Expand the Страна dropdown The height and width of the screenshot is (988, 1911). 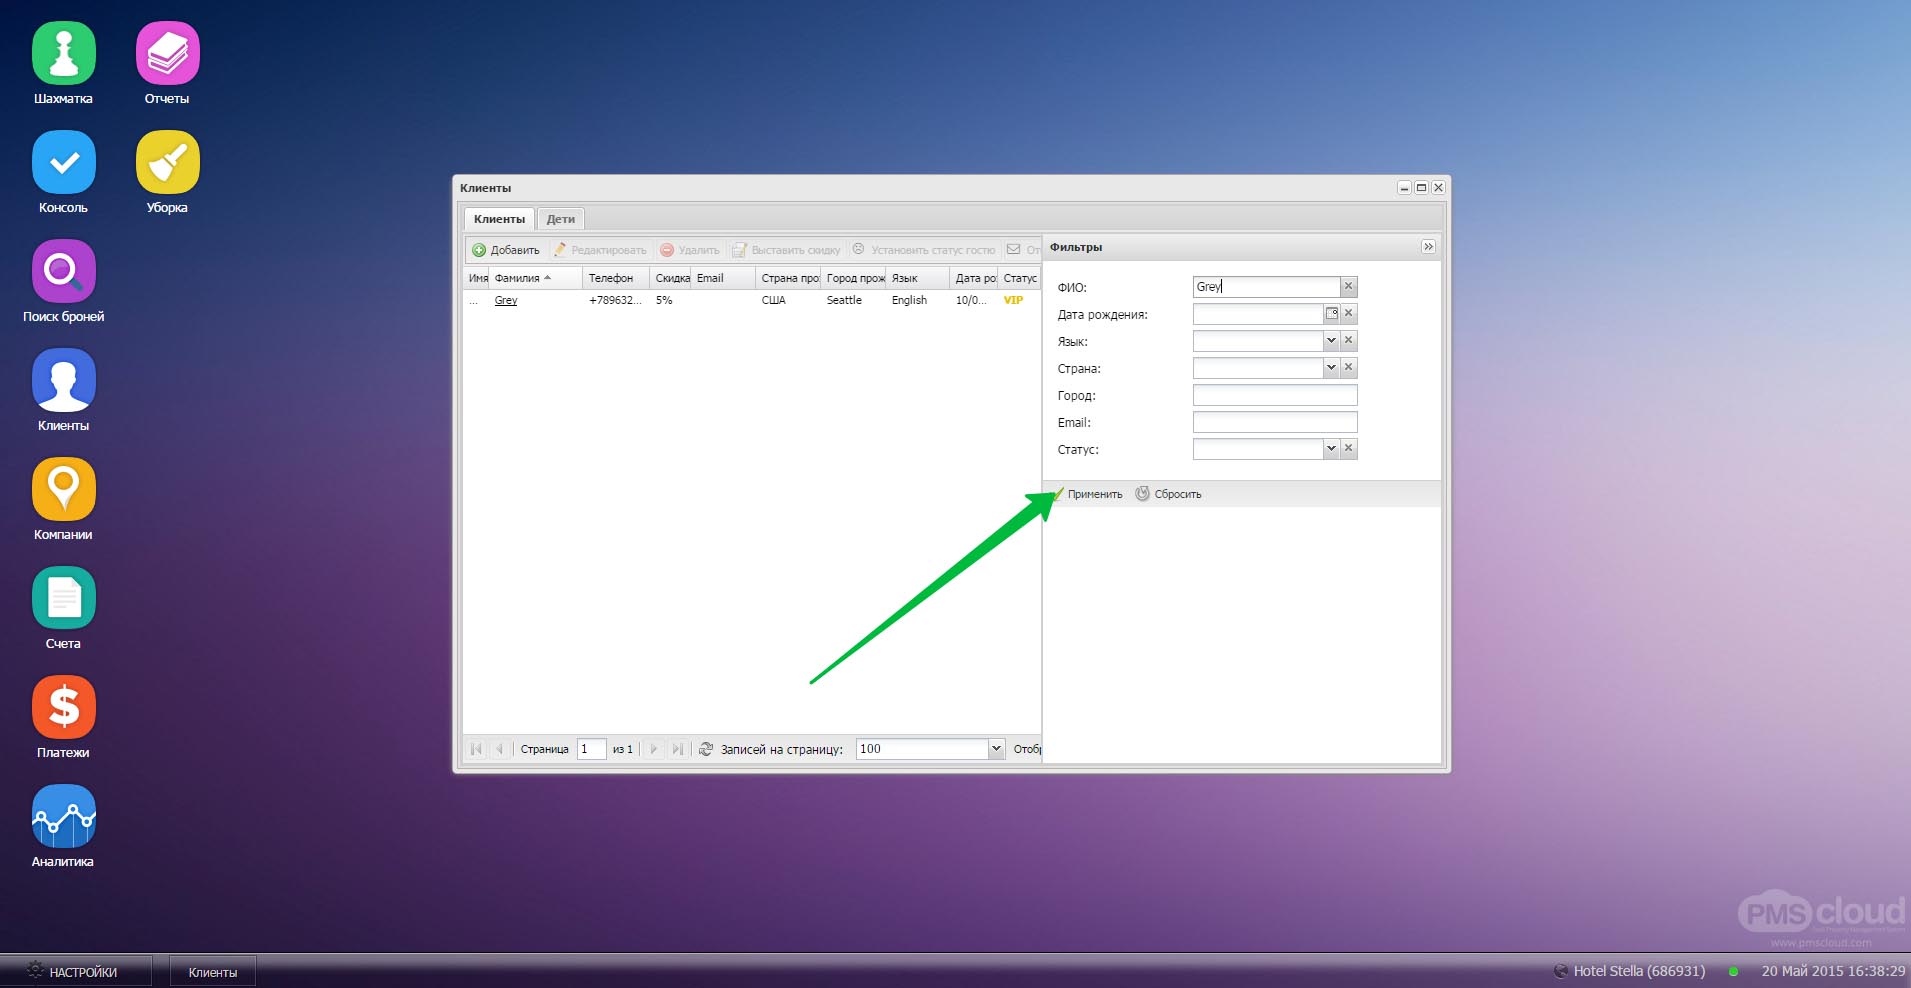pyautogui.click(x=1331, y=368)
